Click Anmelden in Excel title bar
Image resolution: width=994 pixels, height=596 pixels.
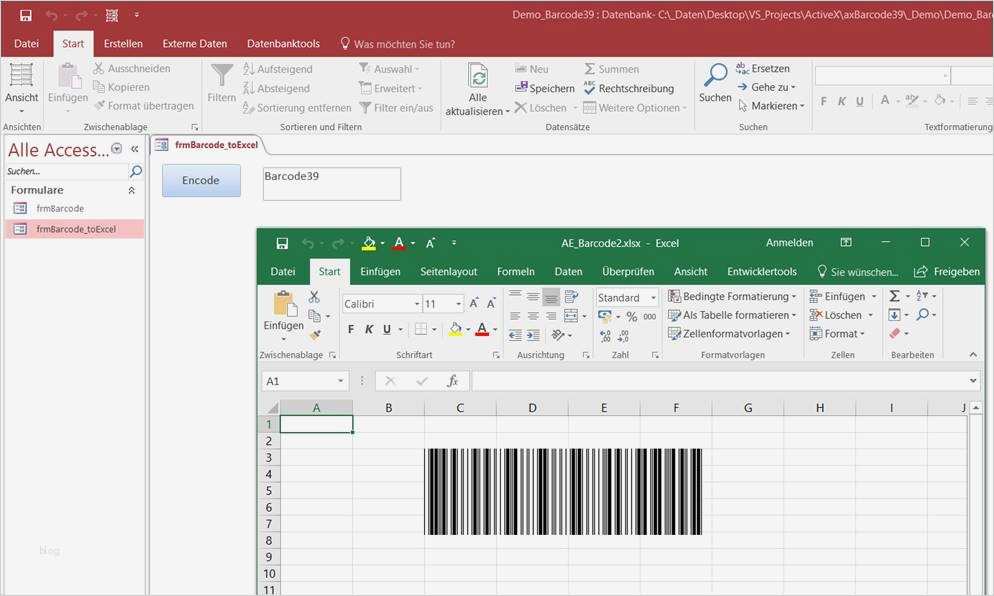(x=789, y=243)
